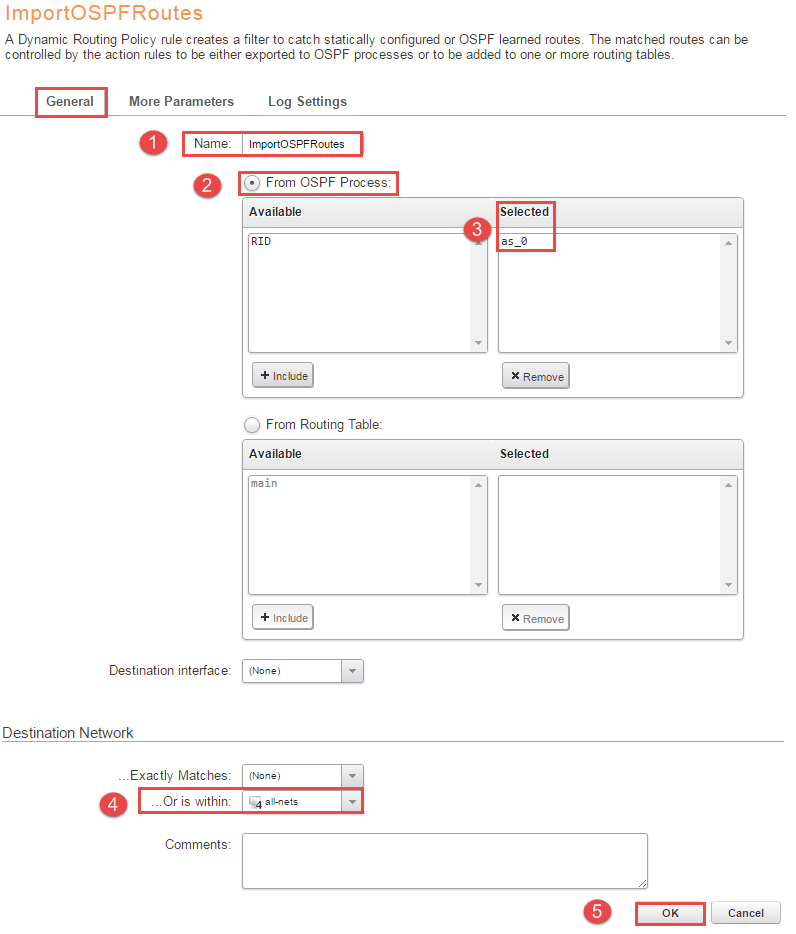Click OK to save the rule
Viewport: 796px width, 934px height.
670,913
